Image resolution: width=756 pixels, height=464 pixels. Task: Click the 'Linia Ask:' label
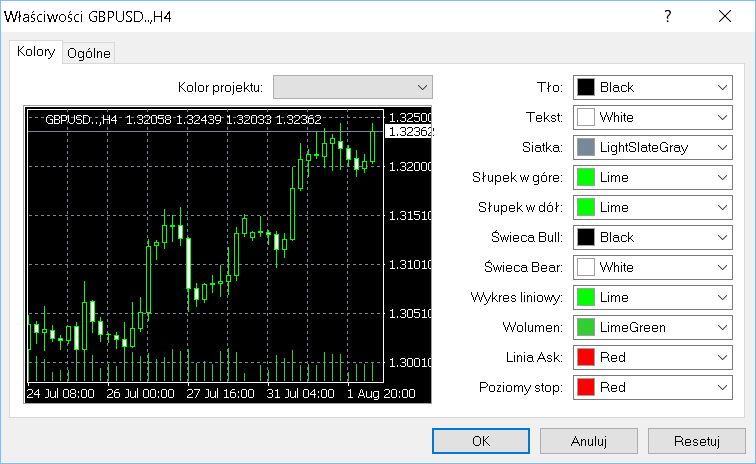point(534,357)
